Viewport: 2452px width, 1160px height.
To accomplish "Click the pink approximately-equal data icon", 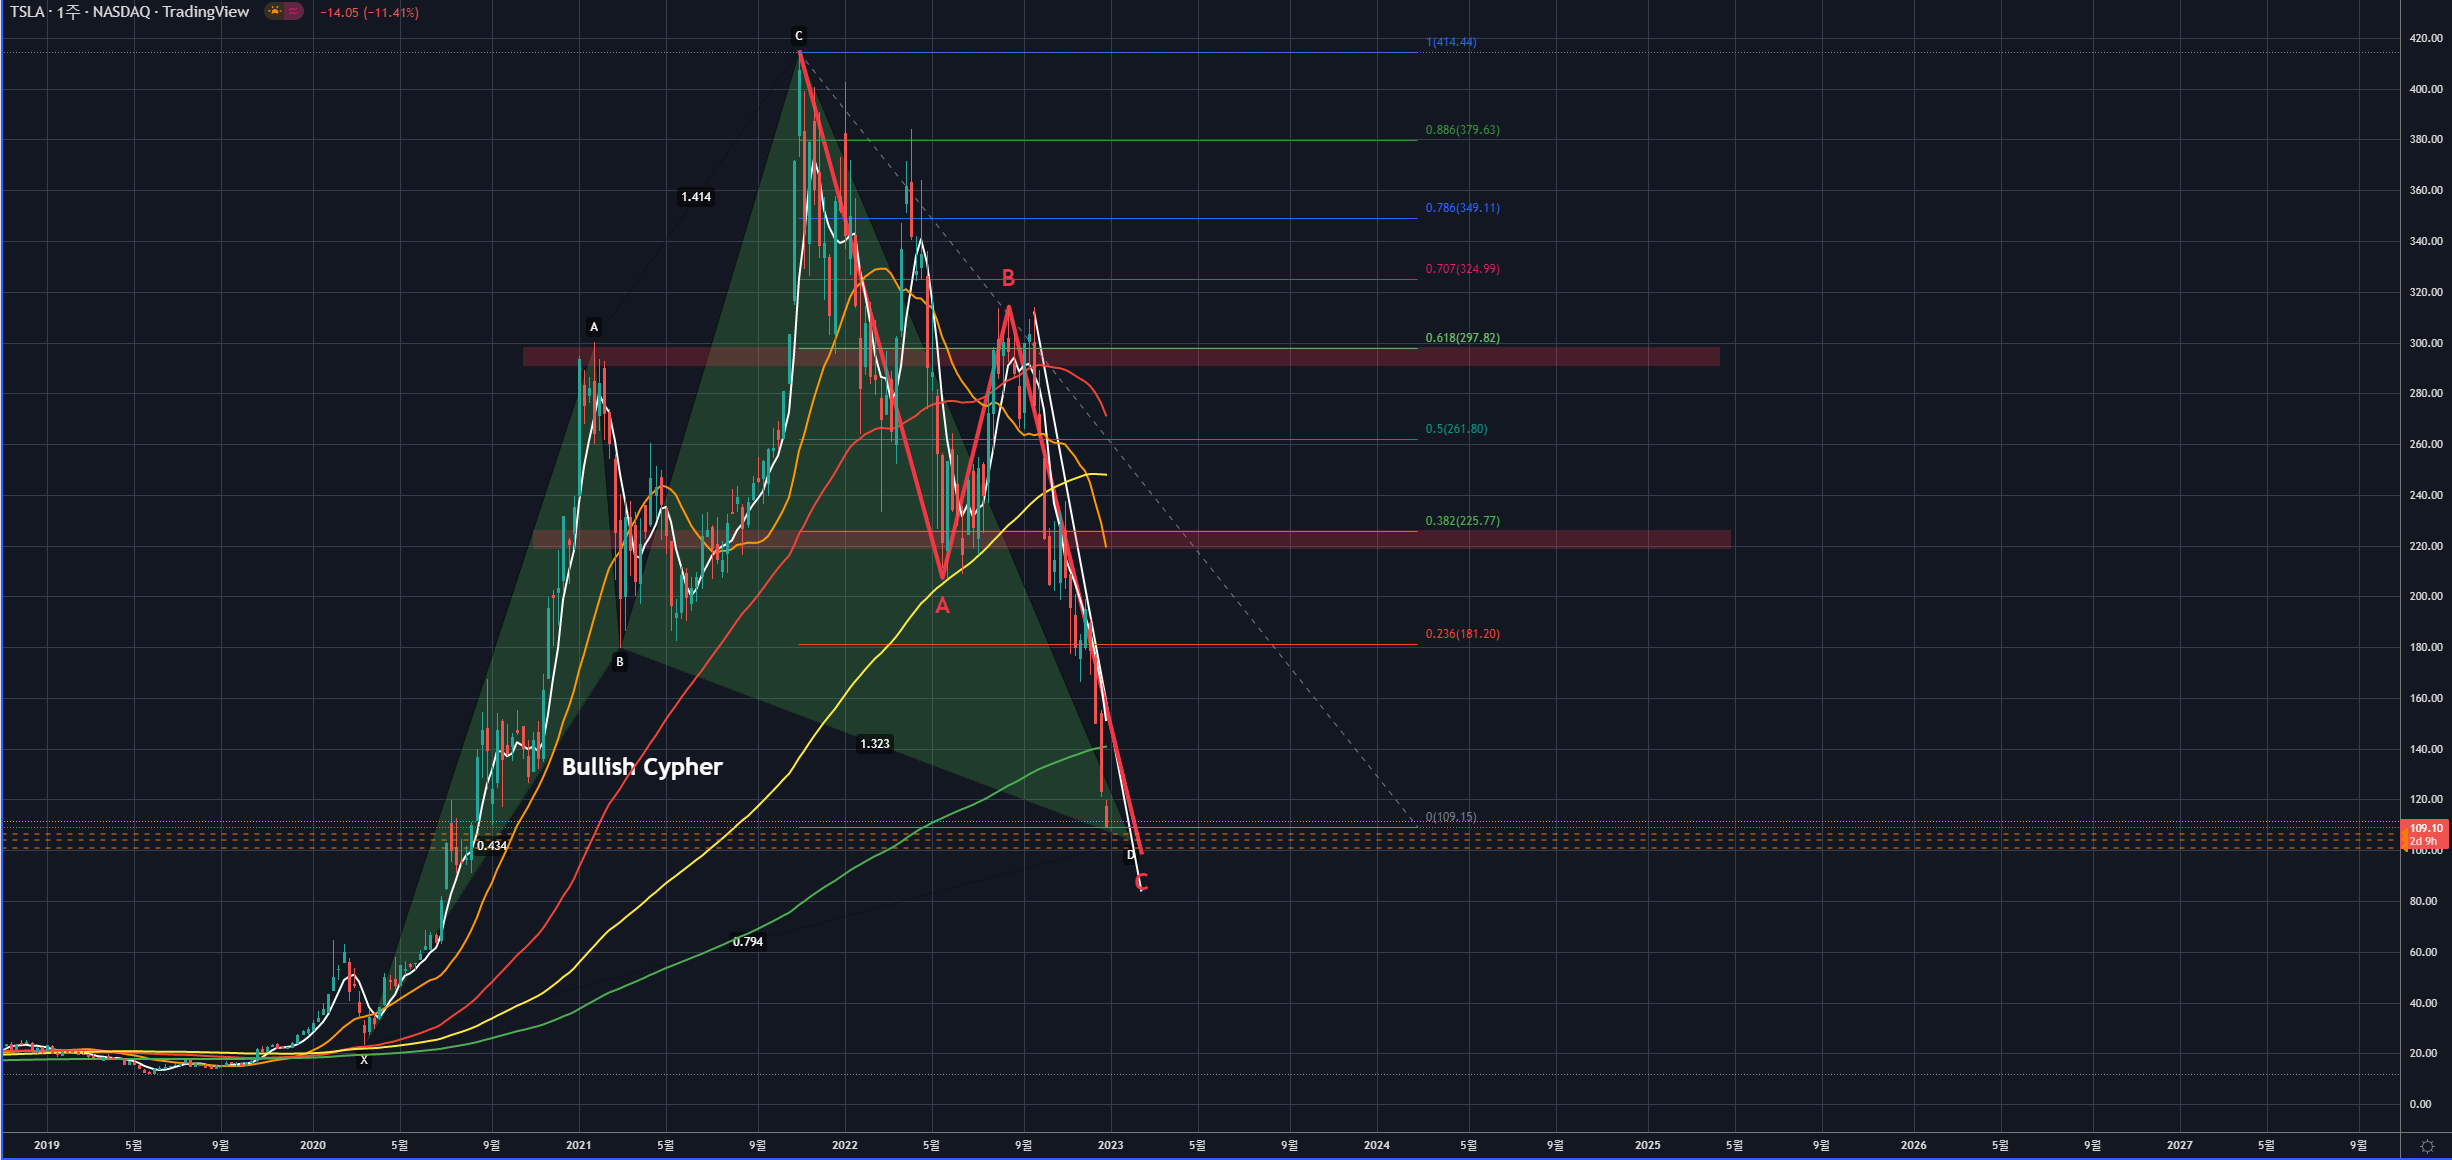I will pyautogui.click(x=293, y=12).
